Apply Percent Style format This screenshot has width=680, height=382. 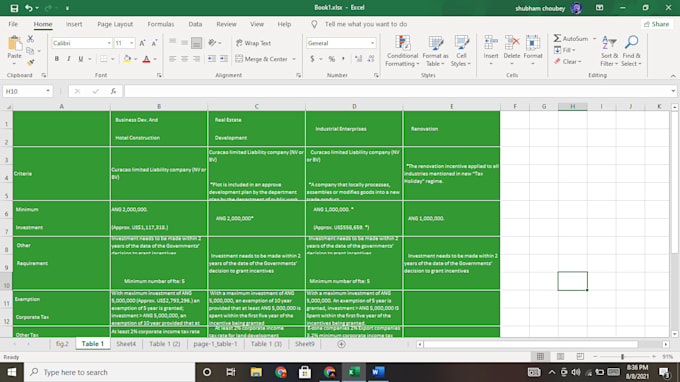[x=332, y=59]
